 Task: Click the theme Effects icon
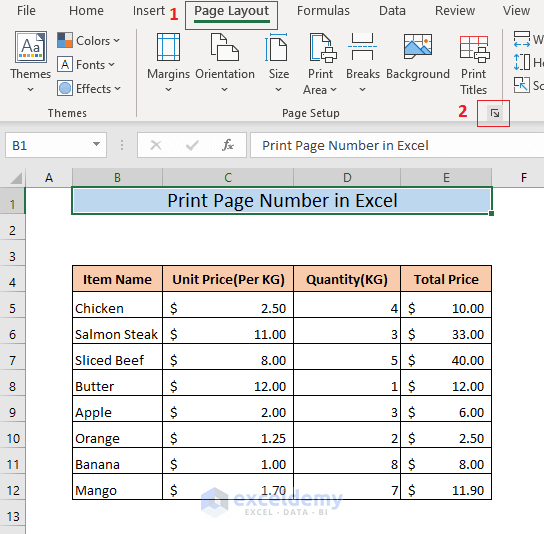point(65,88)
